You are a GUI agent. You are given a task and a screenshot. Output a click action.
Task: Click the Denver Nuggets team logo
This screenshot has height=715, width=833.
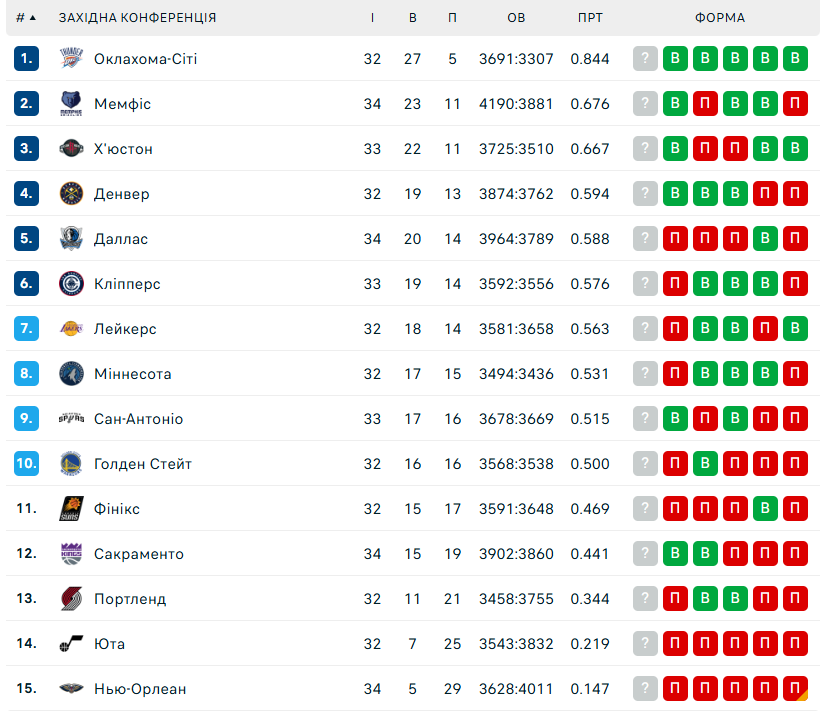pos(71,193)
